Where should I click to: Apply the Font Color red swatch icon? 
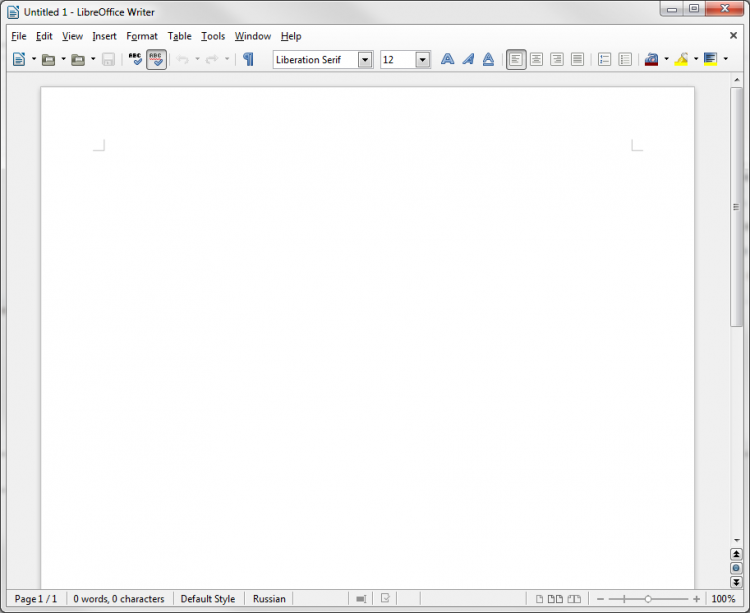click(651, 59)
